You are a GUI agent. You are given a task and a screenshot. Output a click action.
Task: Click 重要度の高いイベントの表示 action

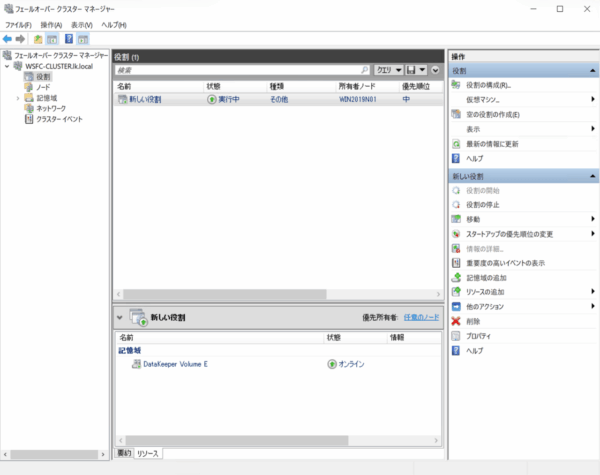(505, 263)
